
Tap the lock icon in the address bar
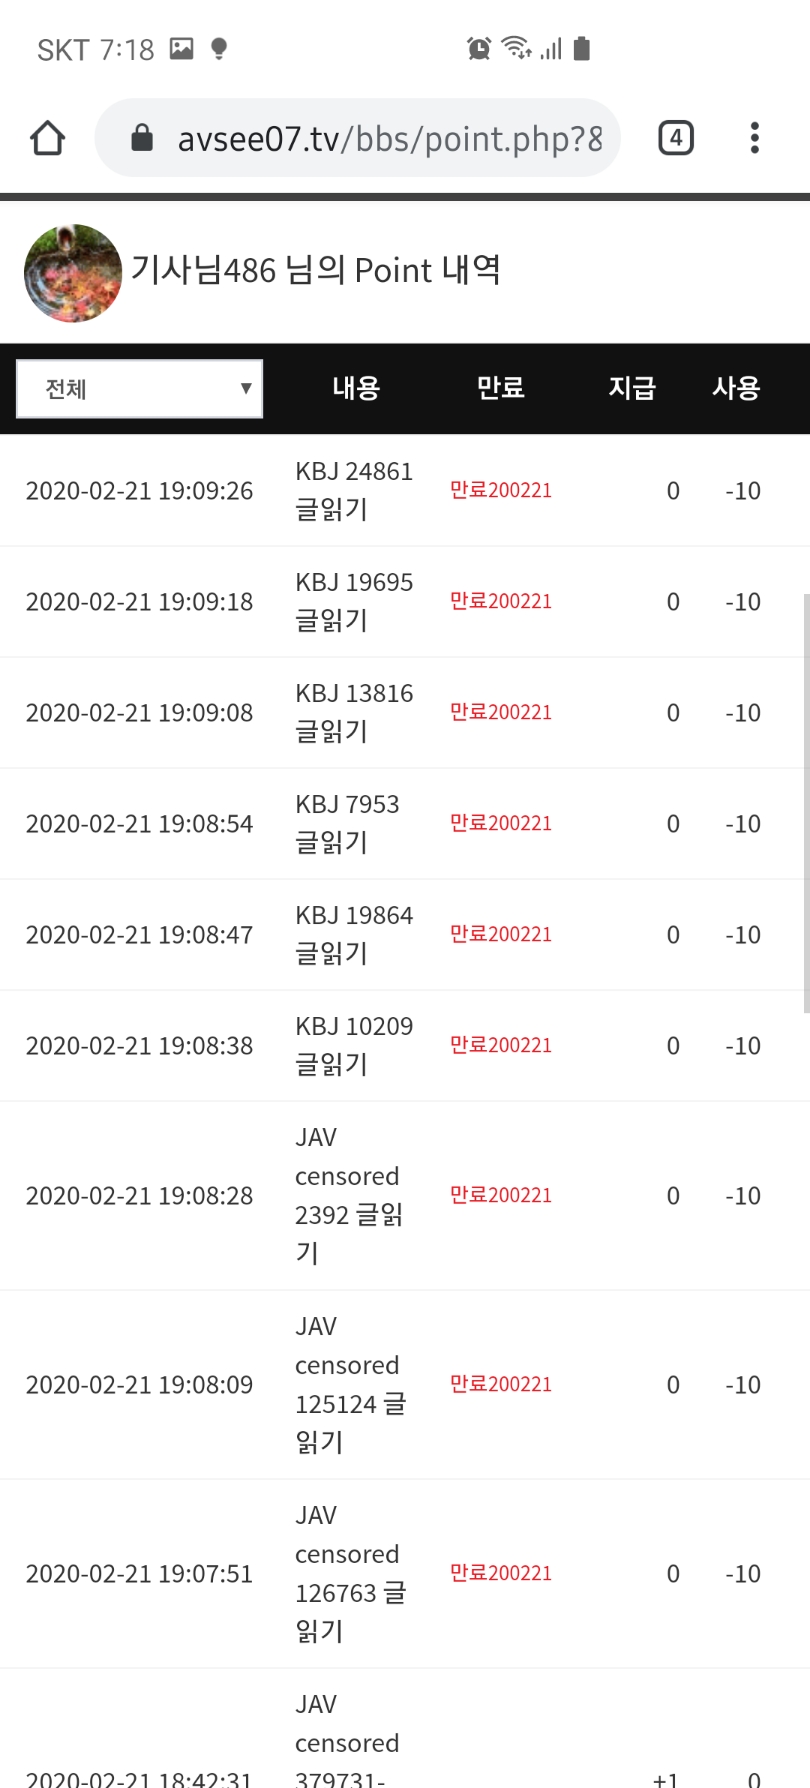click(x=142, y=137)
